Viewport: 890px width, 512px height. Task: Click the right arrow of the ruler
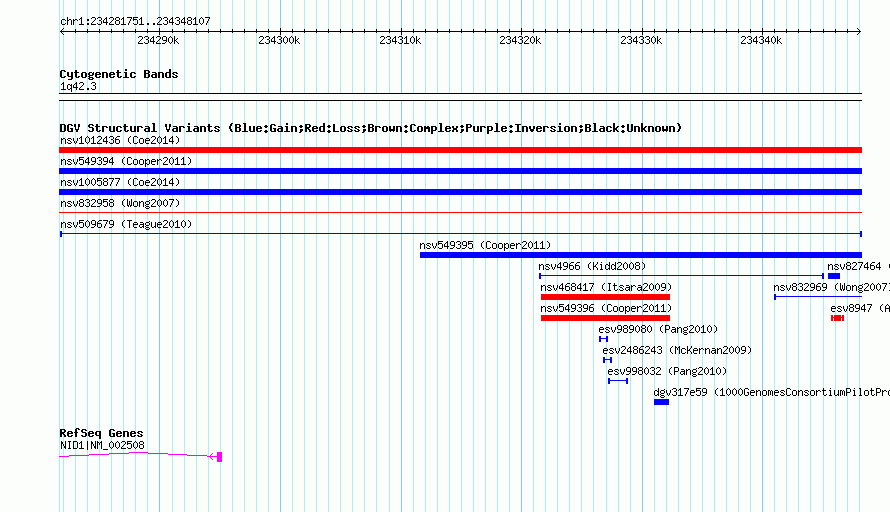click(x=859, y=32)
